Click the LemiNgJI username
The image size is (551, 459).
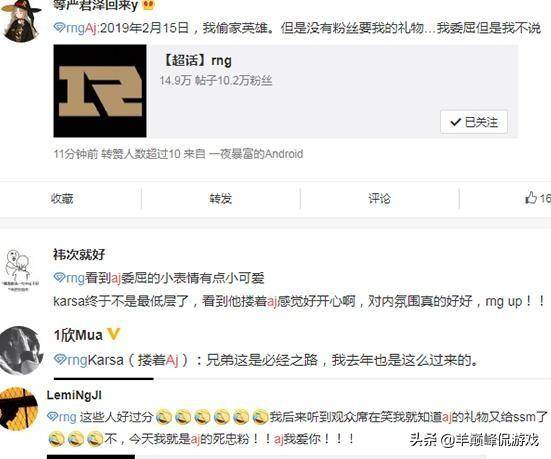74,395
